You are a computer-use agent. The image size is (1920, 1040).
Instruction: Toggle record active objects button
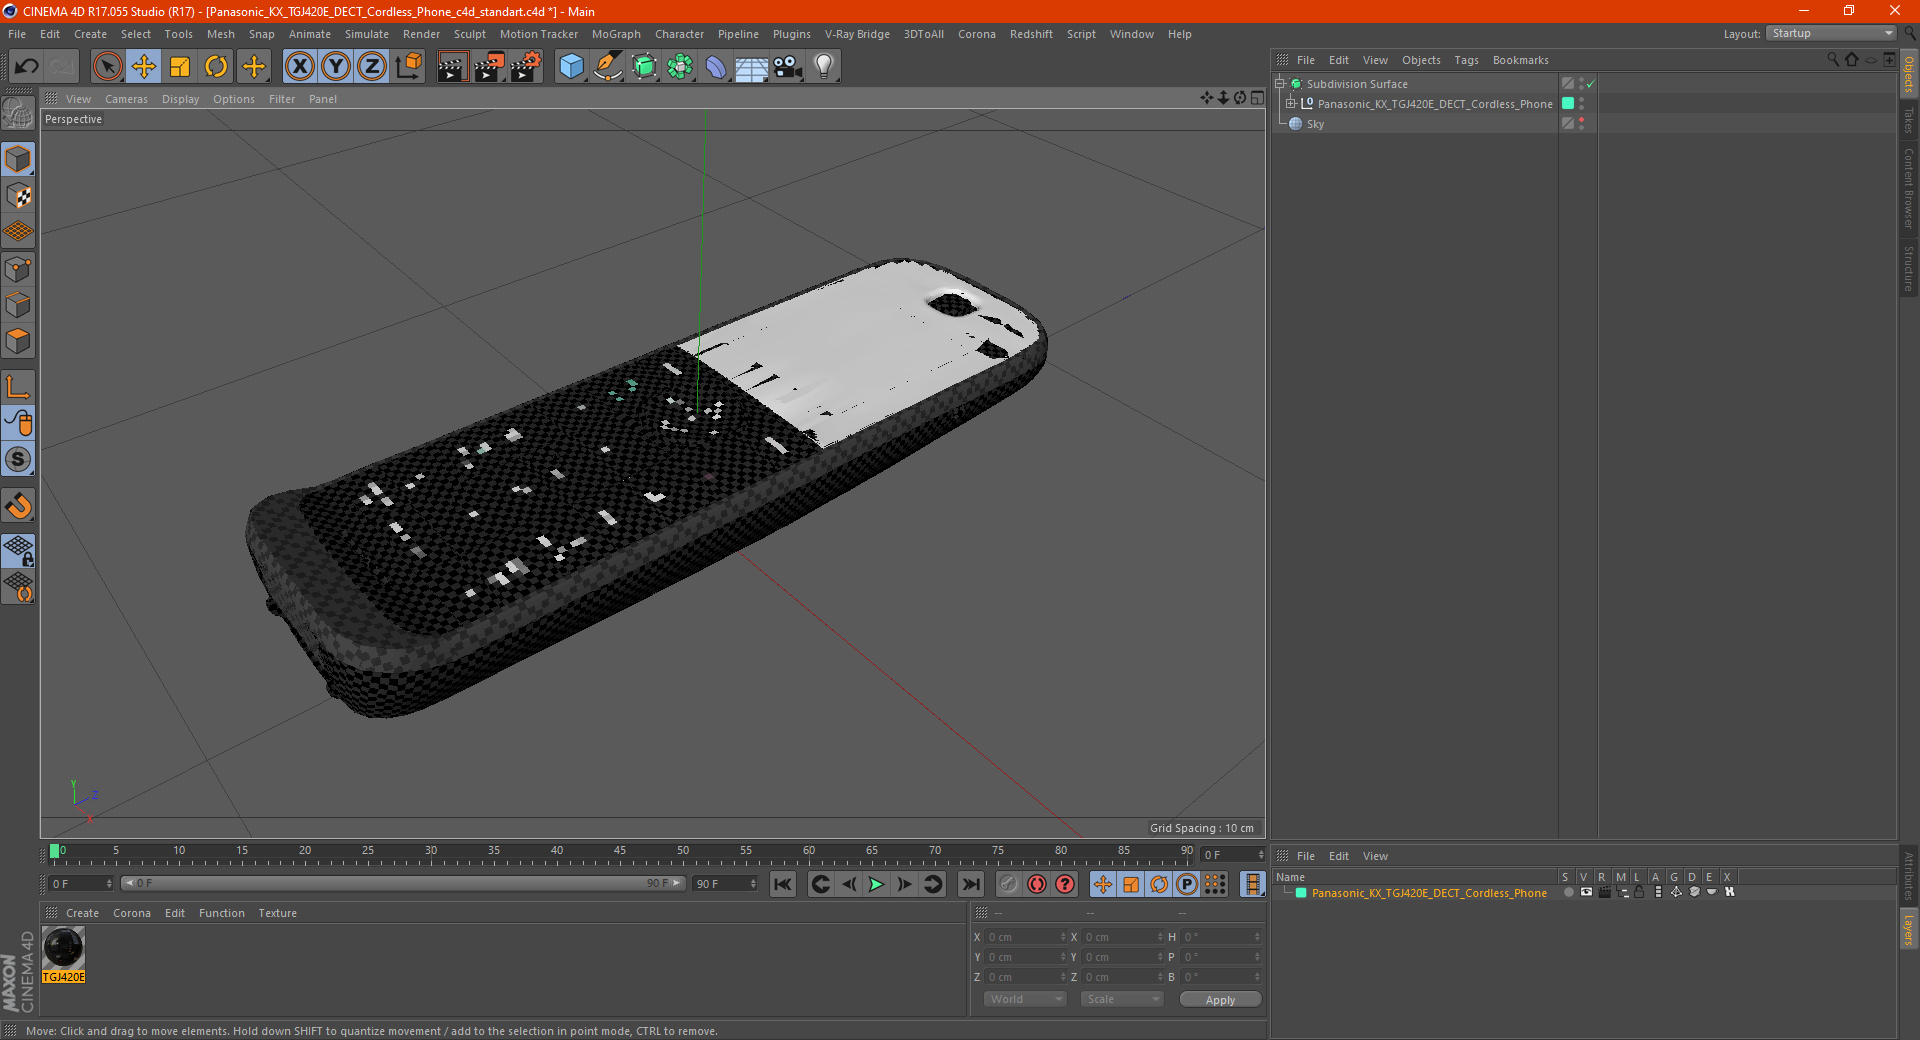[1008, 884]
